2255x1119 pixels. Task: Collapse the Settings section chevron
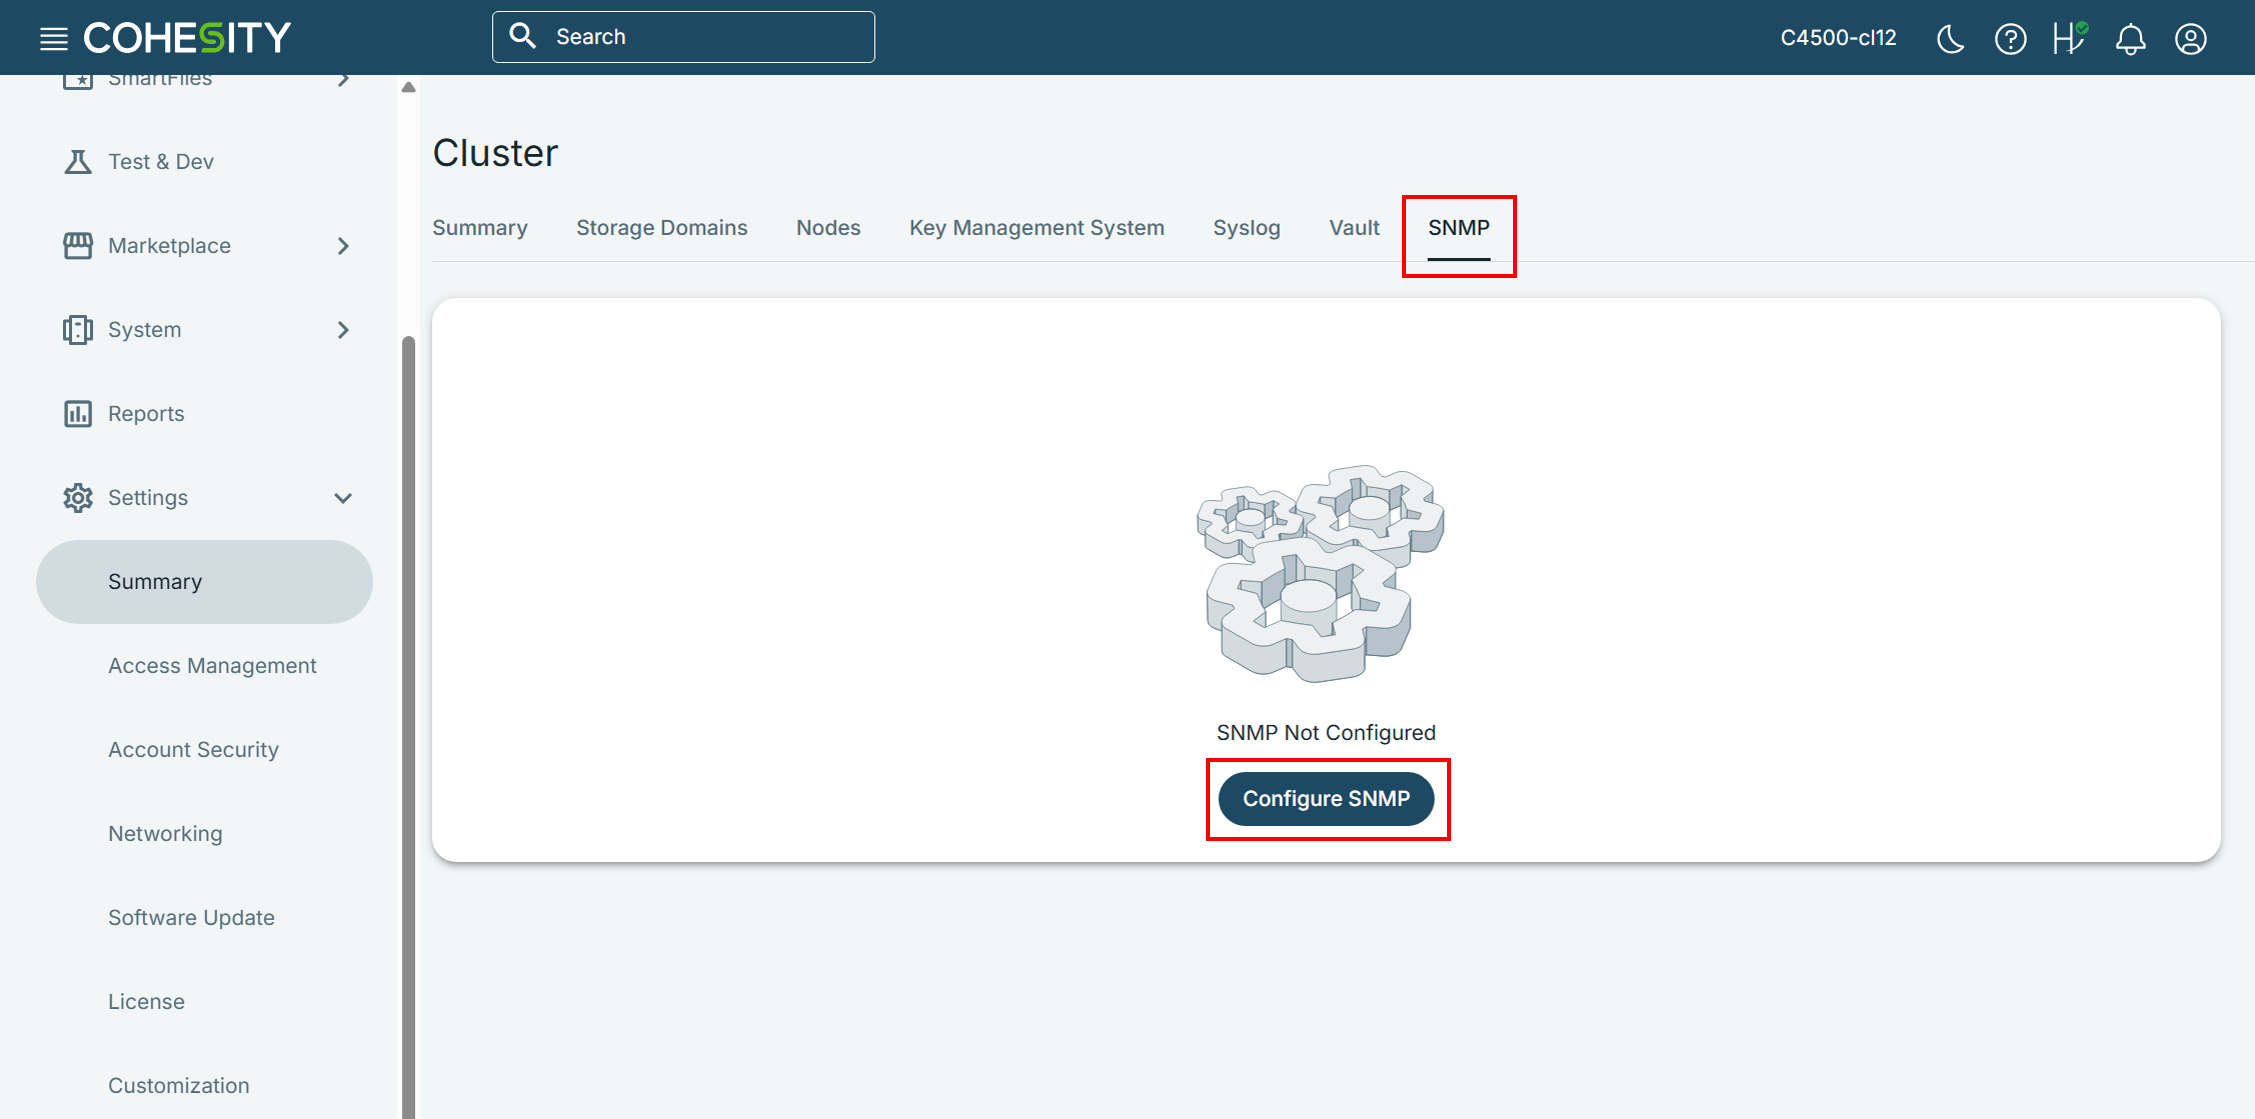343,497
